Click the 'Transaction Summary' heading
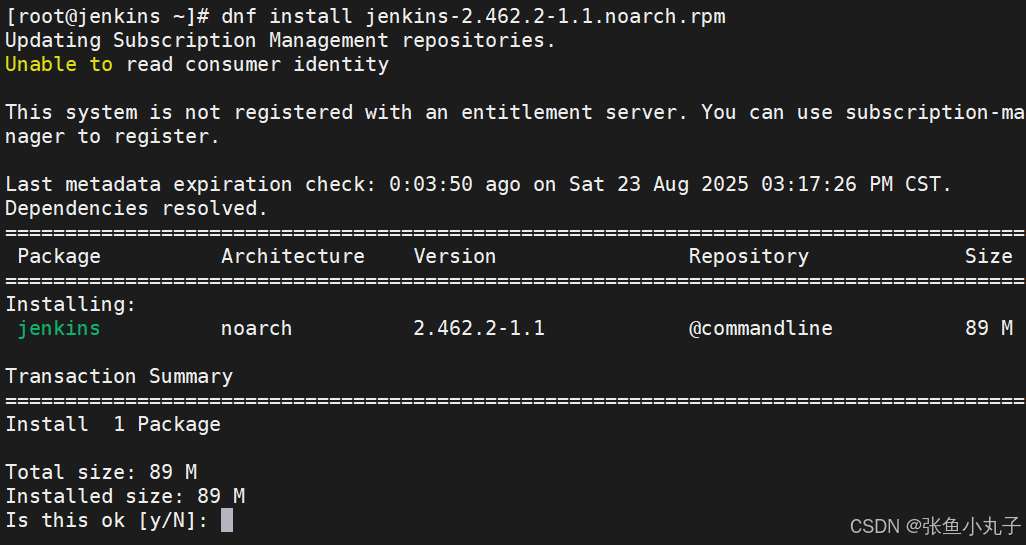The width and height of the screenshot is (1026, 545). (119, 376)
